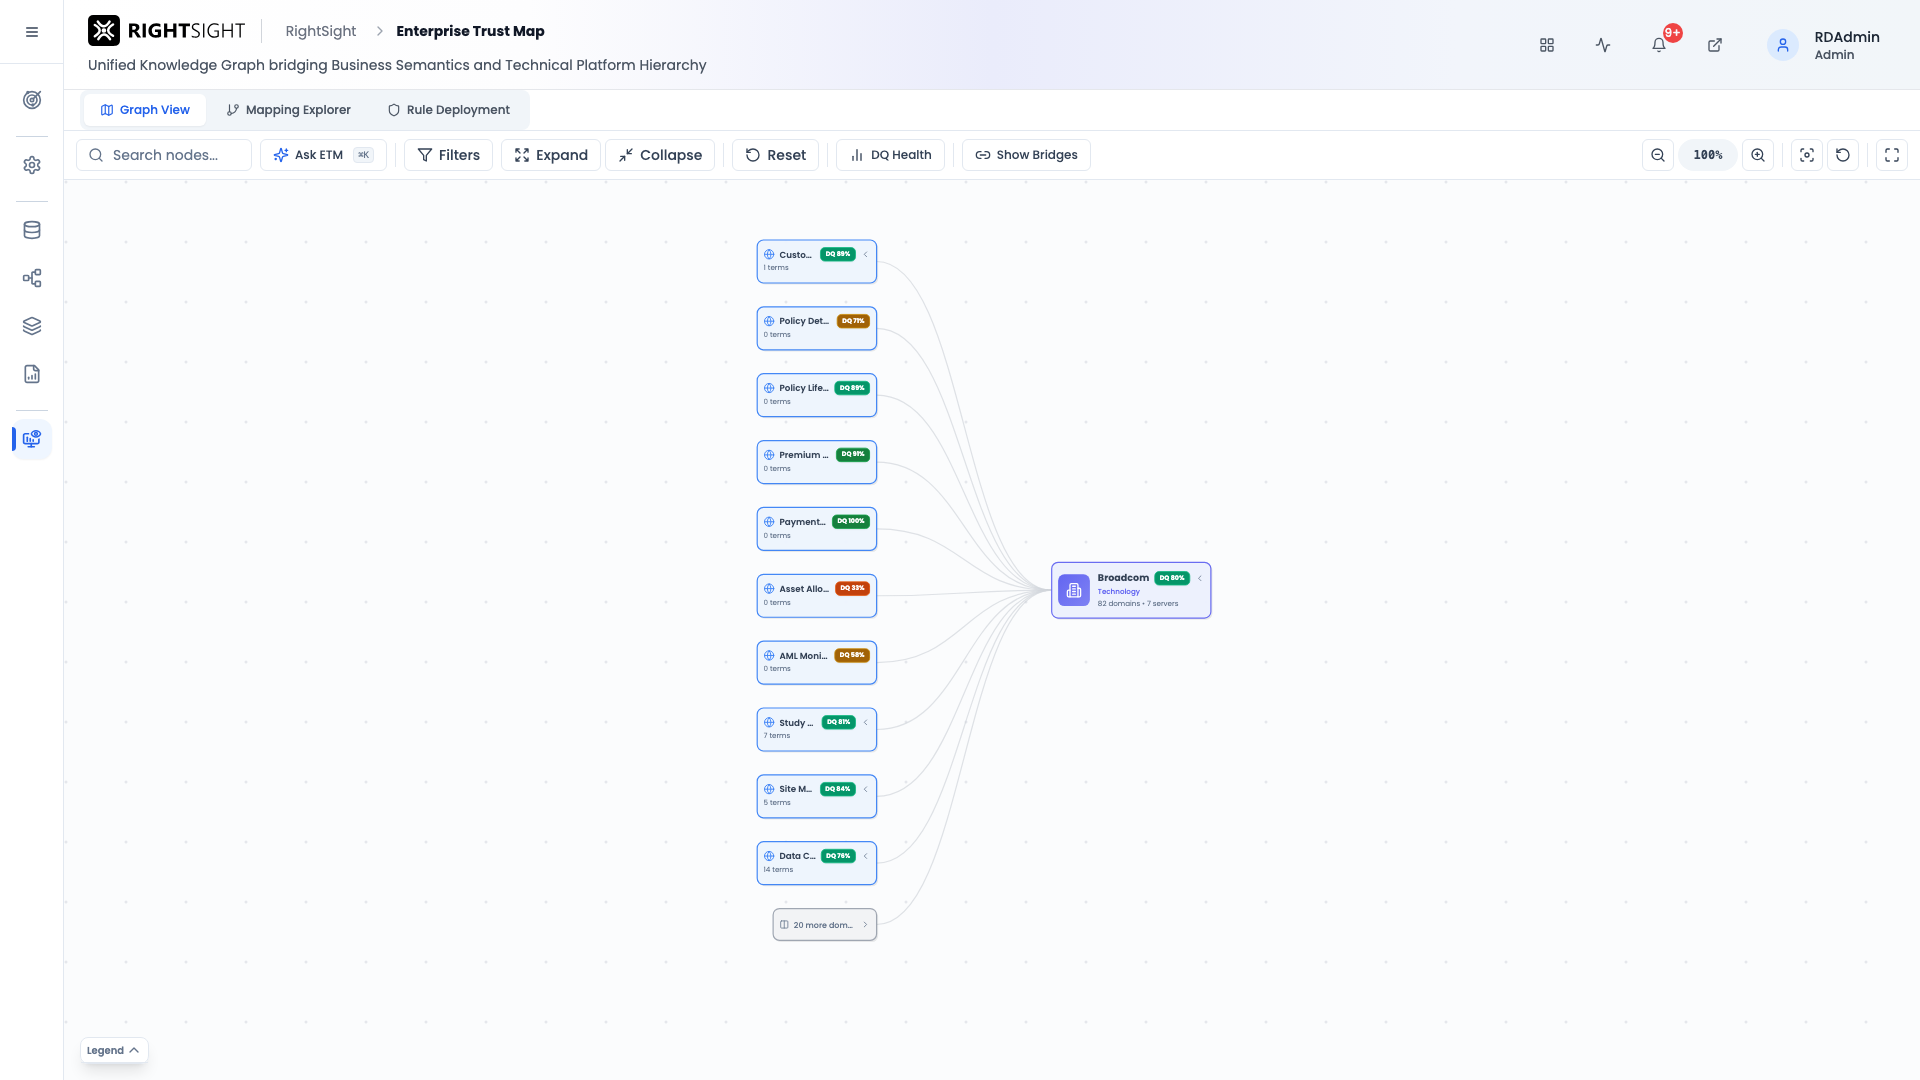Image resolution: width=1920 pixels, height=1080 pixels.
Task: Open the activity pulse icon
Action: tap(1603, 45)
